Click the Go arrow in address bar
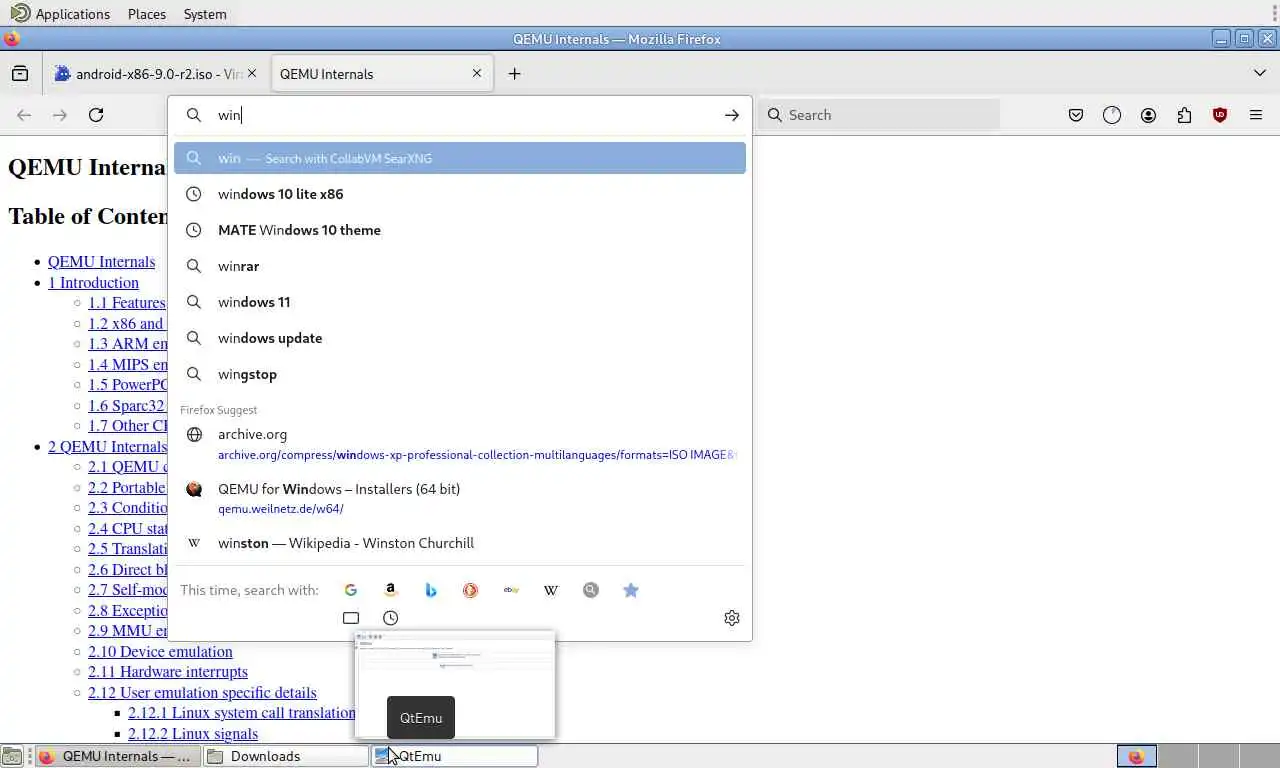The image size is (1280, 768). coord(732,115)
